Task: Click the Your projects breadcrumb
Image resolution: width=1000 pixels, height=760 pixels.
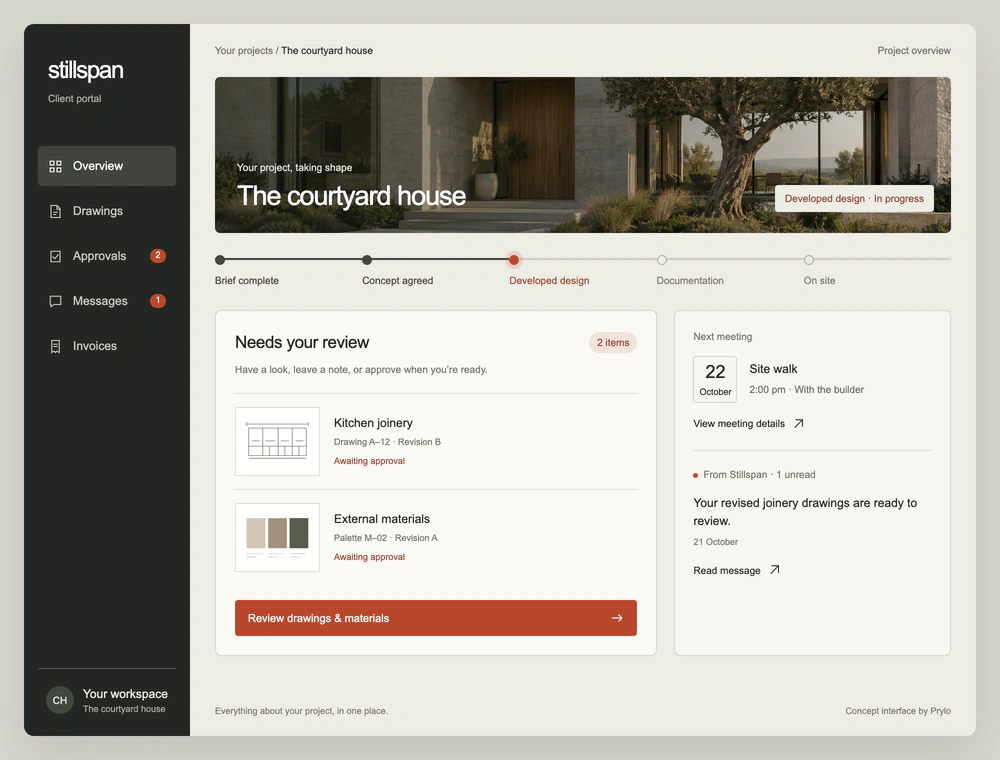Action: coord(244,50)
